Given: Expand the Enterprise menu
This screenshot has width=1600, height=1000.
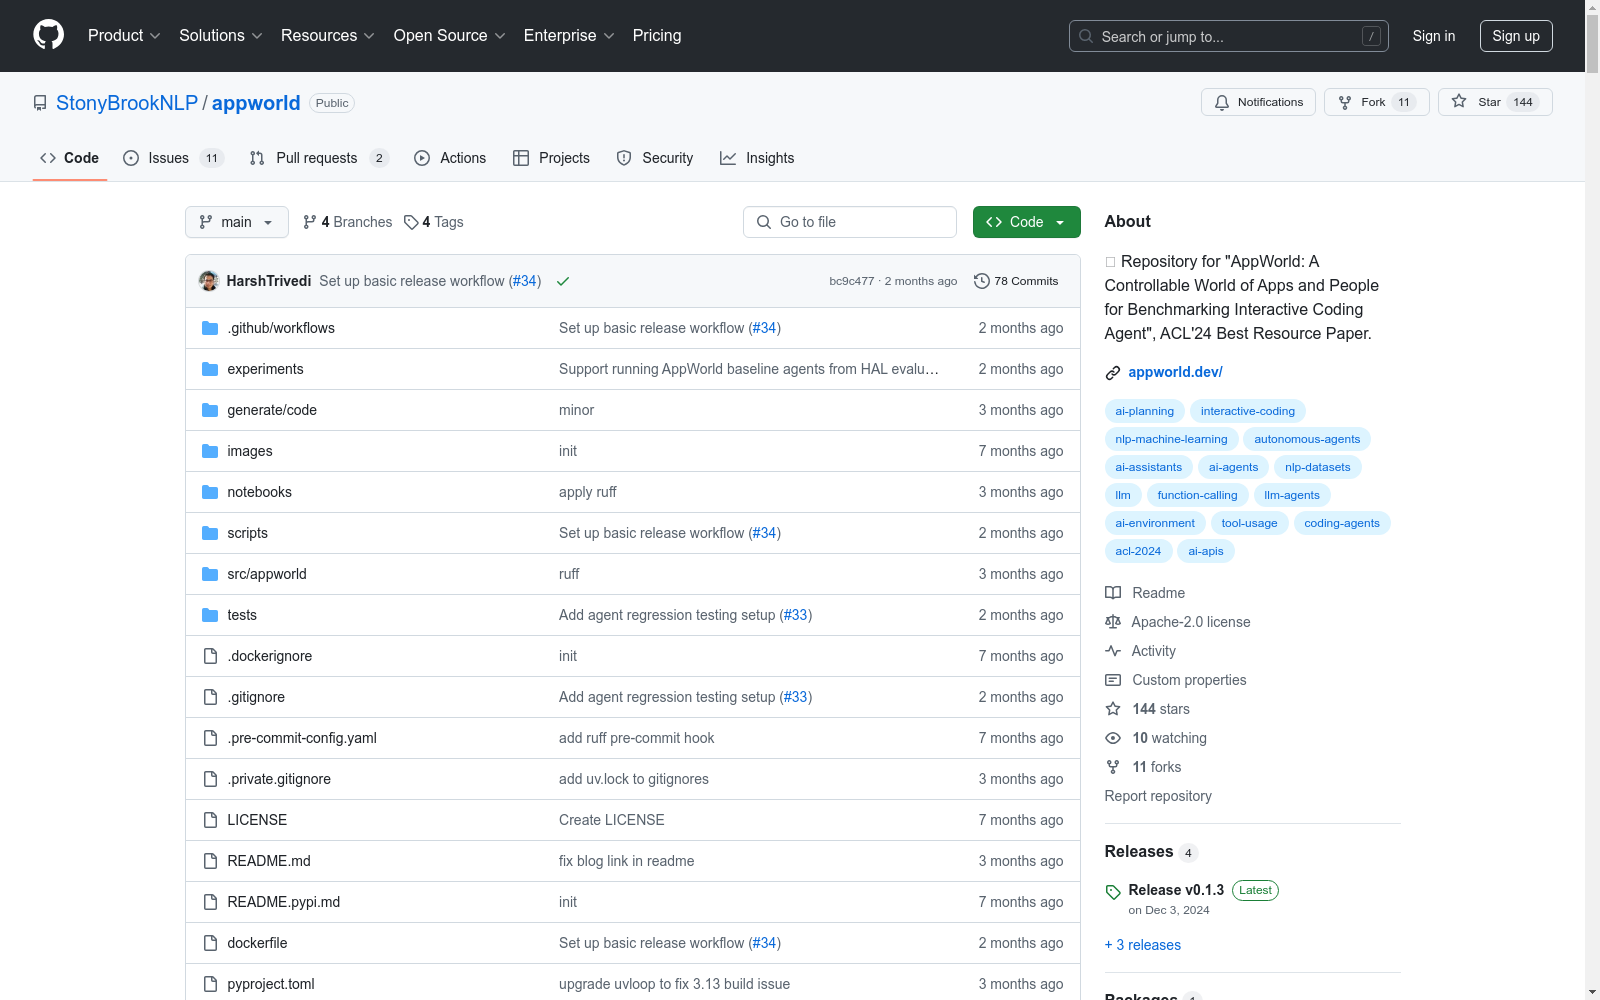Looking at the screenshot, I should pyautogui.click(x=569, y=36).
